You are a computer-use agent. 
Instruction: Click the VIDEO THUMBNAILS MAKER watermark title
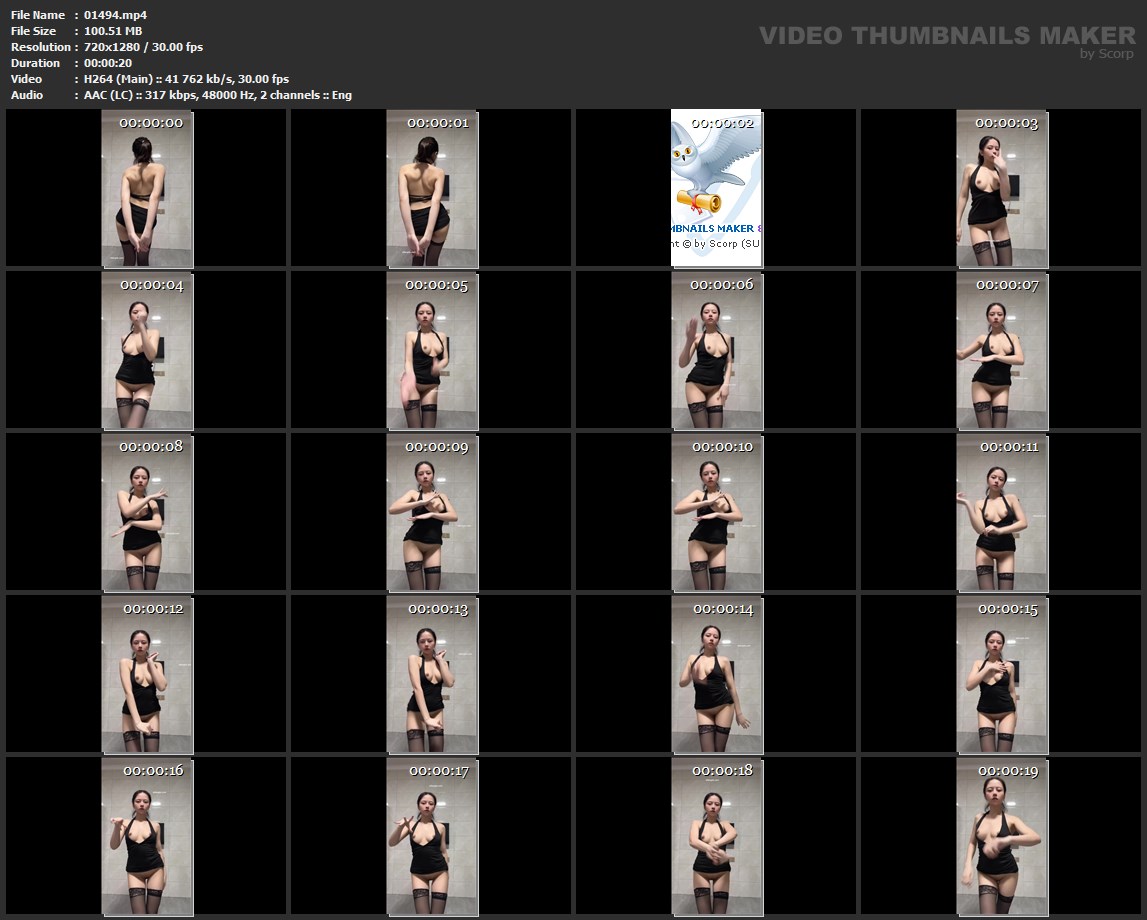[x=946, y=36]
